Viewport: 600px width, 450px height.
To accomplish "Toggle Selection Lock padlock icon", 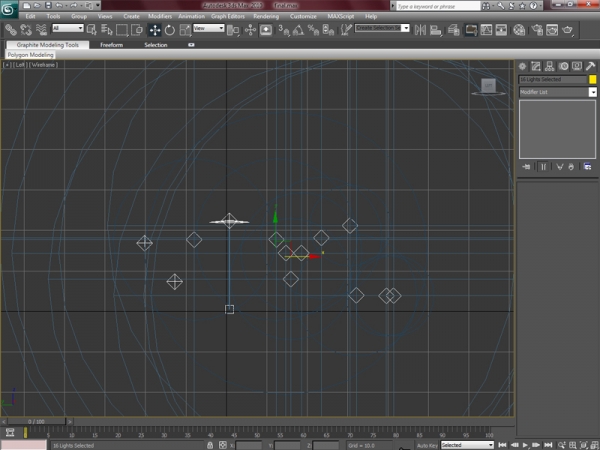I will pos(210,445).
